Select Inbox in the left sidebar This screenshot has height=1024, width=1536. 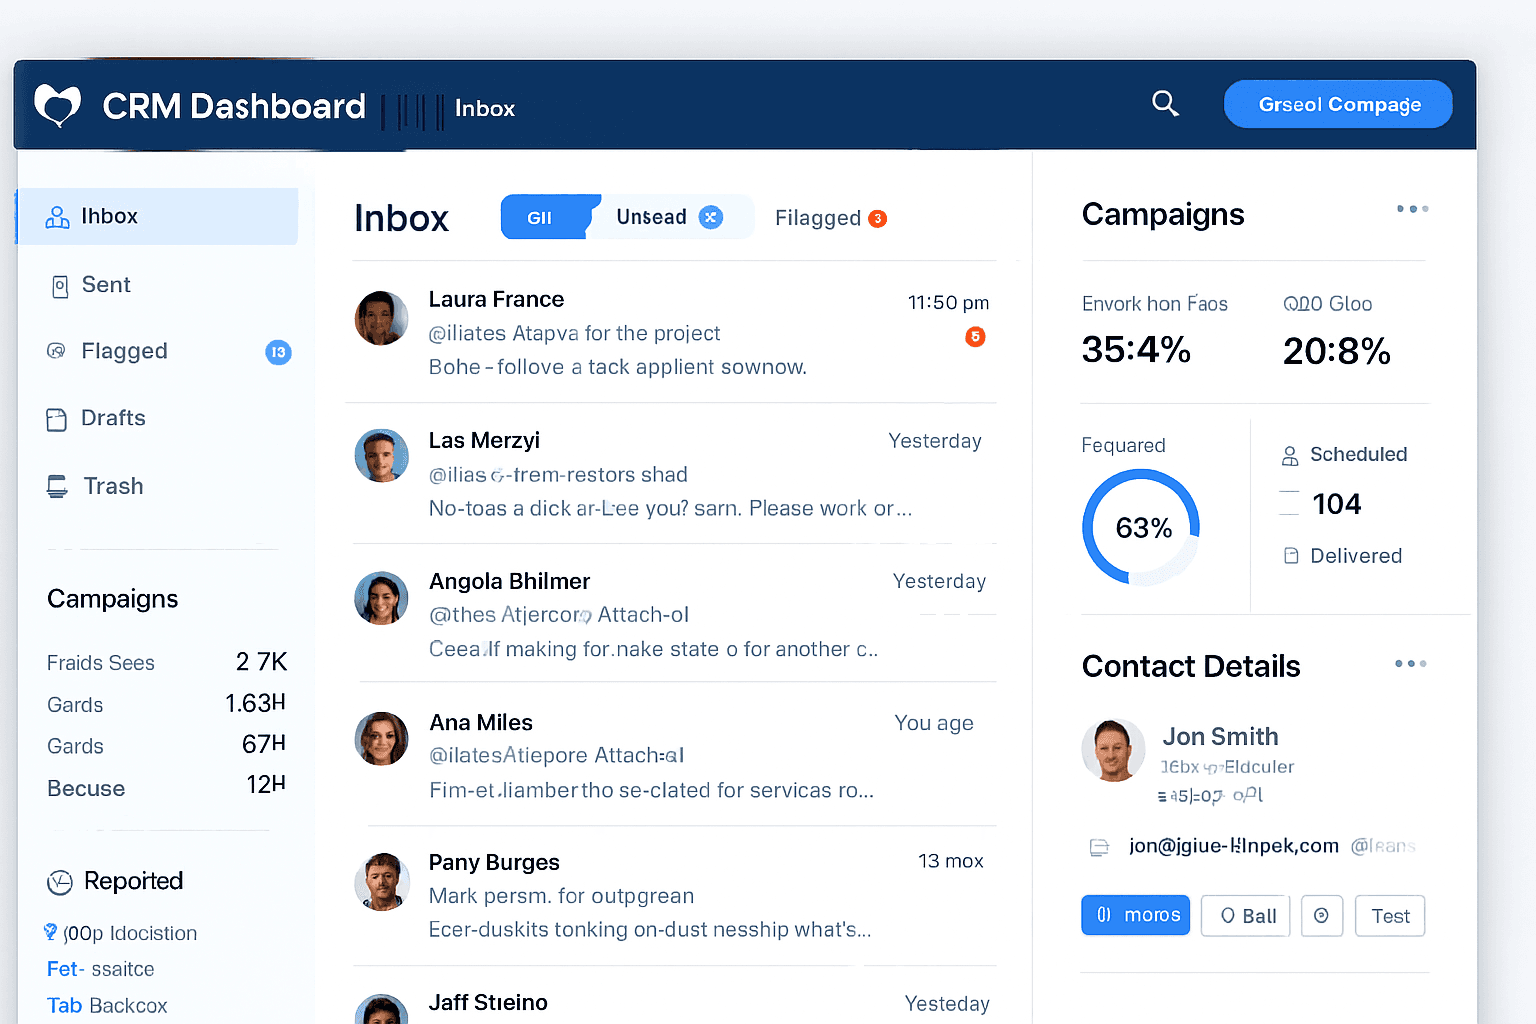pos(157,217)
